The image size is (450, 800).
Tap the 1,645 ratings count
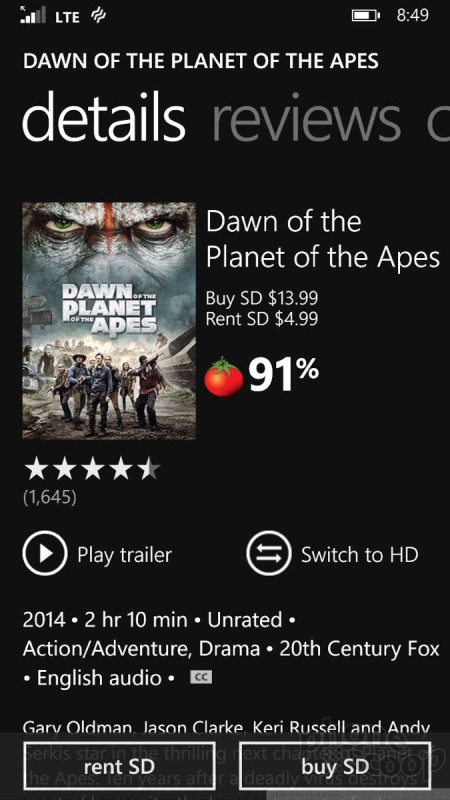coord(50,497)
